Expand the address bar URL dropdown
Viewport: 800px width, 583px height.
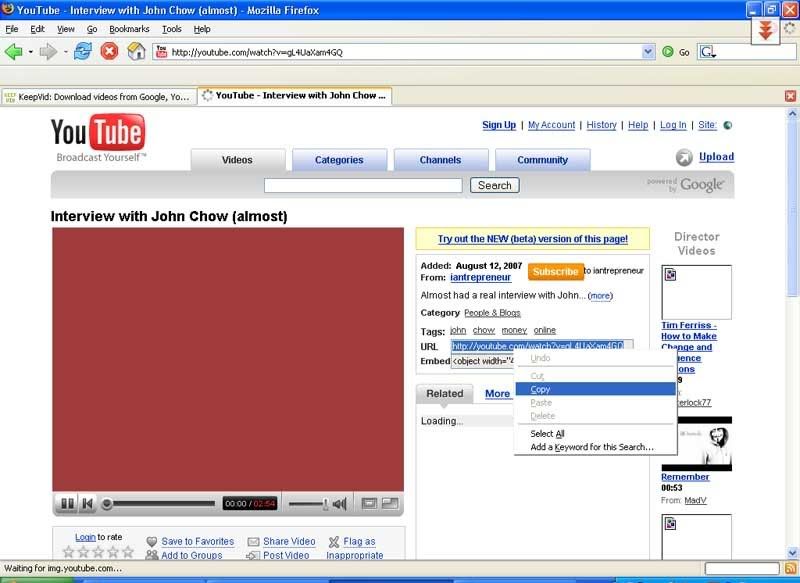pos(648,52)
